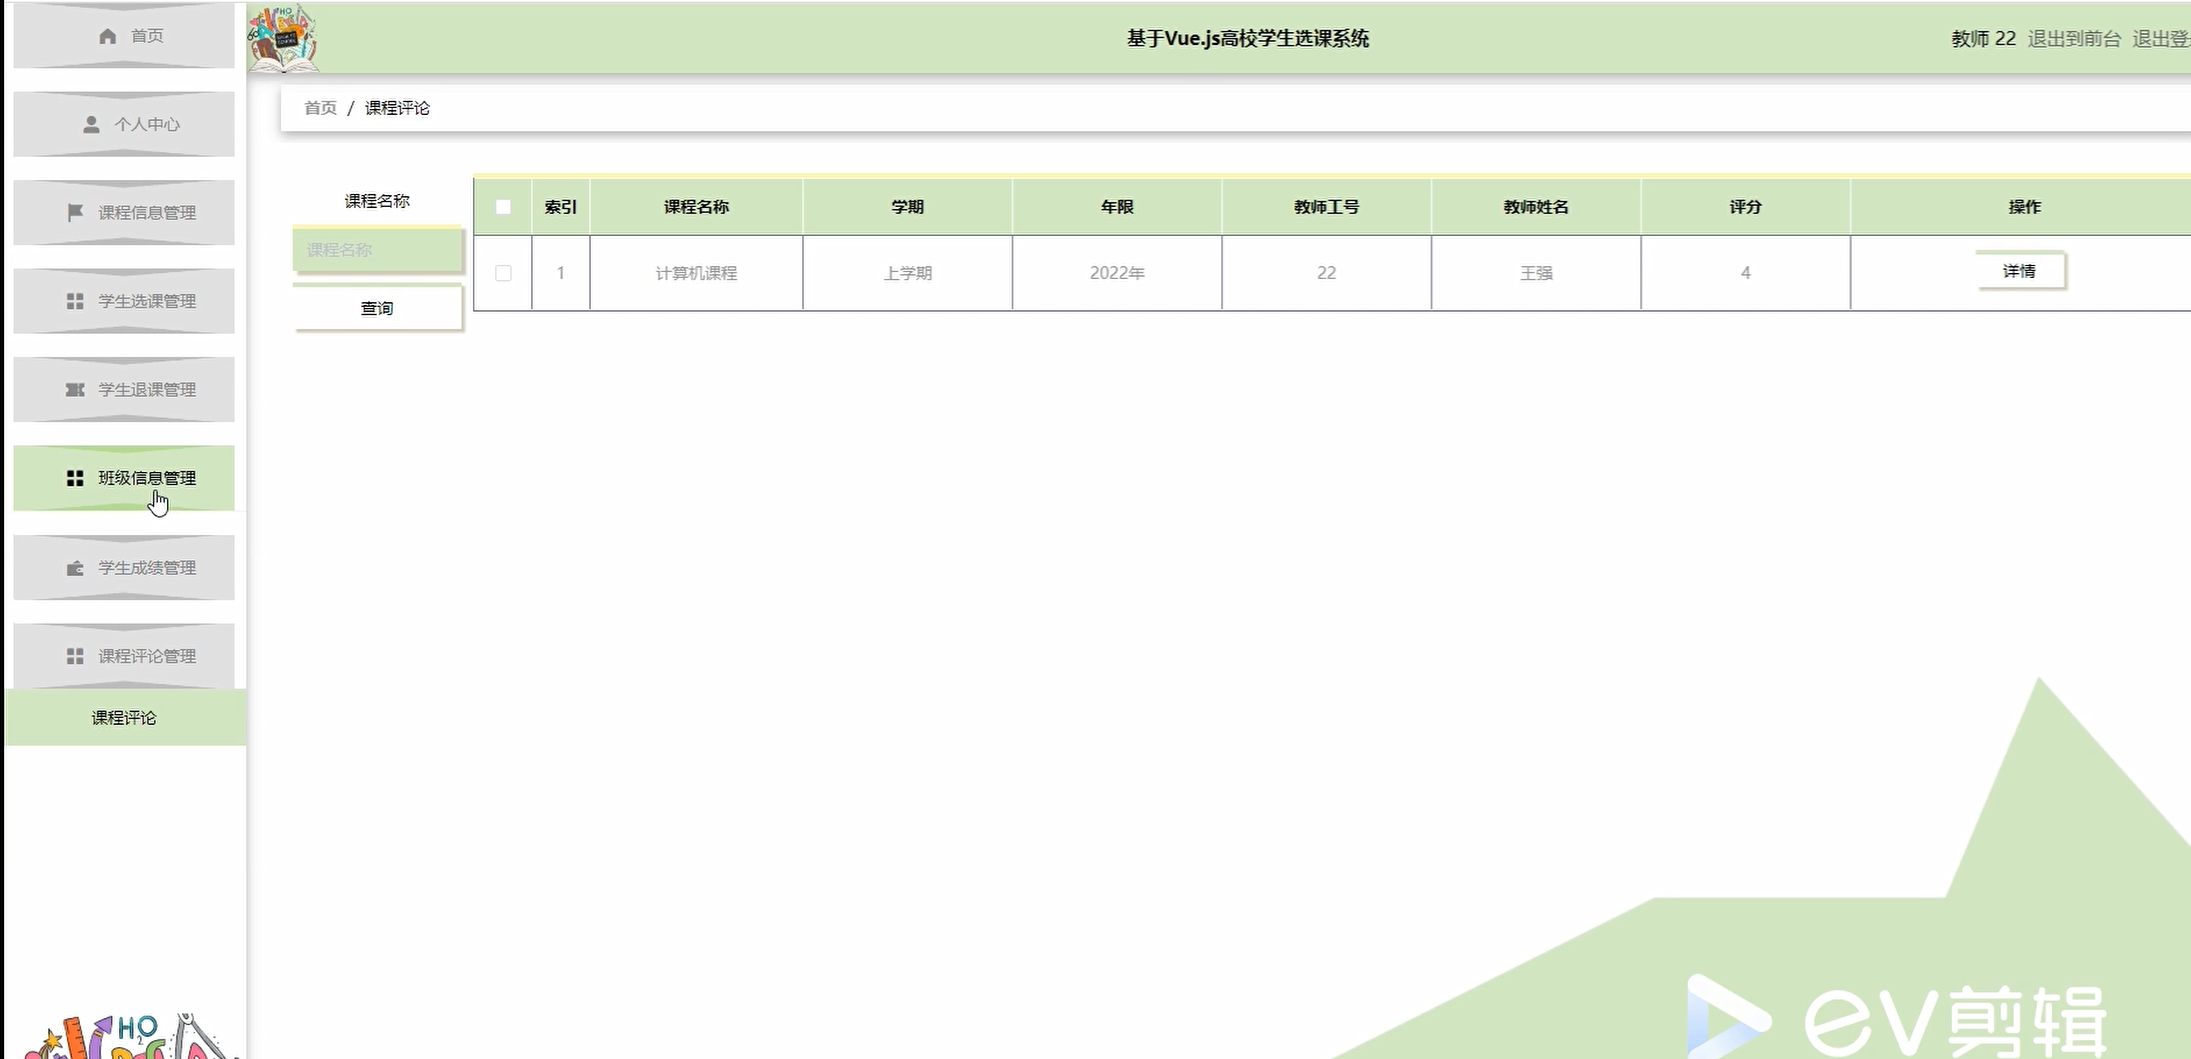Viewport: 2191px width, 1059px height.
Task: Click the icon beside 学生成绩管理
Action: point(75,568)
